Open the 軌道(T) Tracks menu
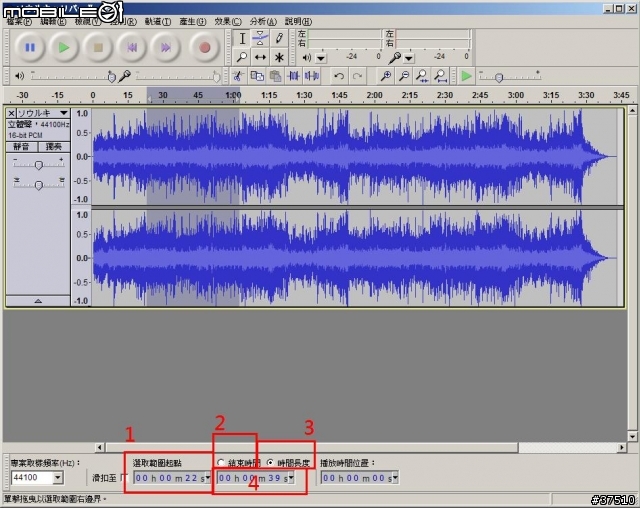 [x=158, y=22]
